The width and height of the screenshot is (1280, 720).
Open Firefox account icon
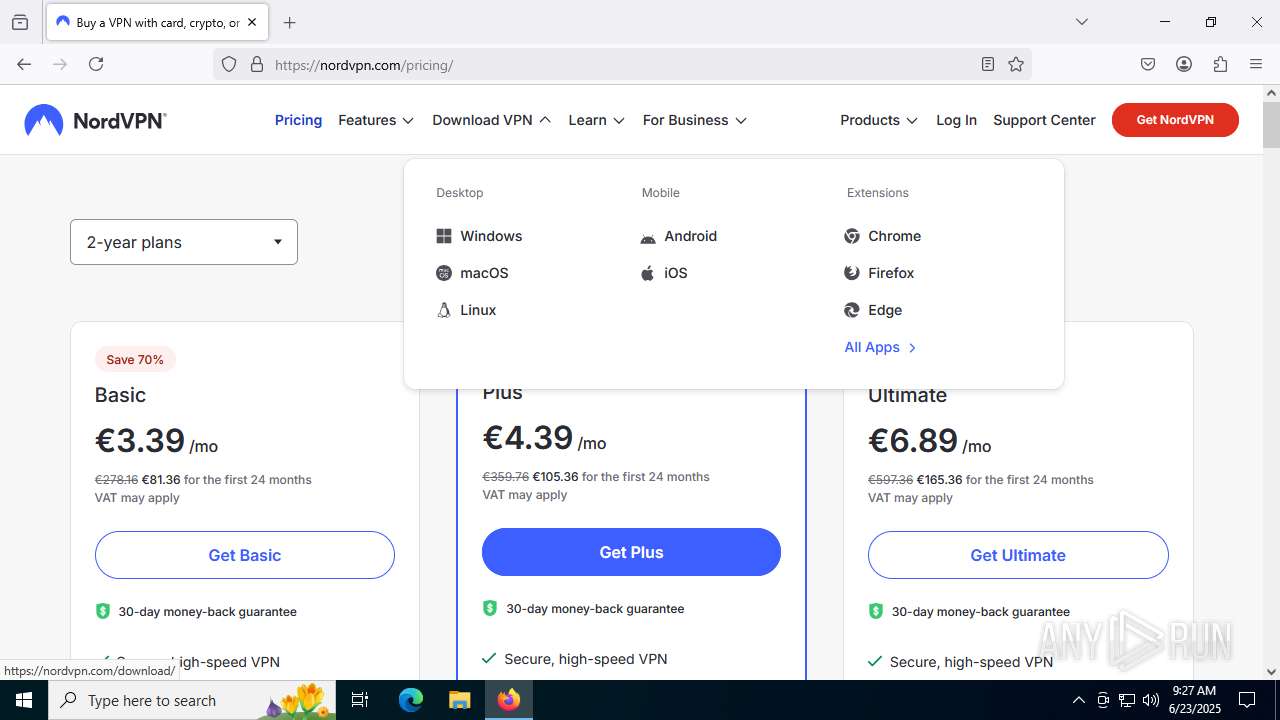(1184, 64)
